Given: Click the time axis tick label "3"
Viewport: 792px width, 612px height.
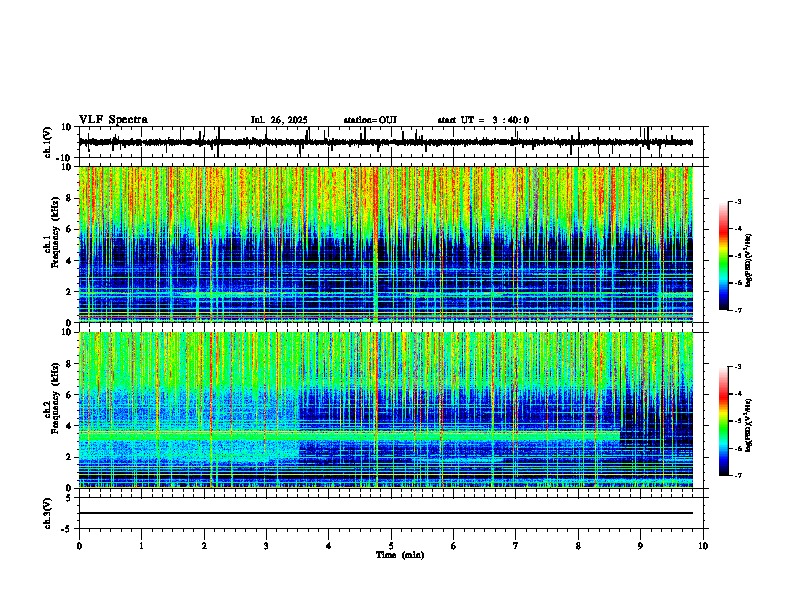Looking at the screenshot, I should point(266,546).
